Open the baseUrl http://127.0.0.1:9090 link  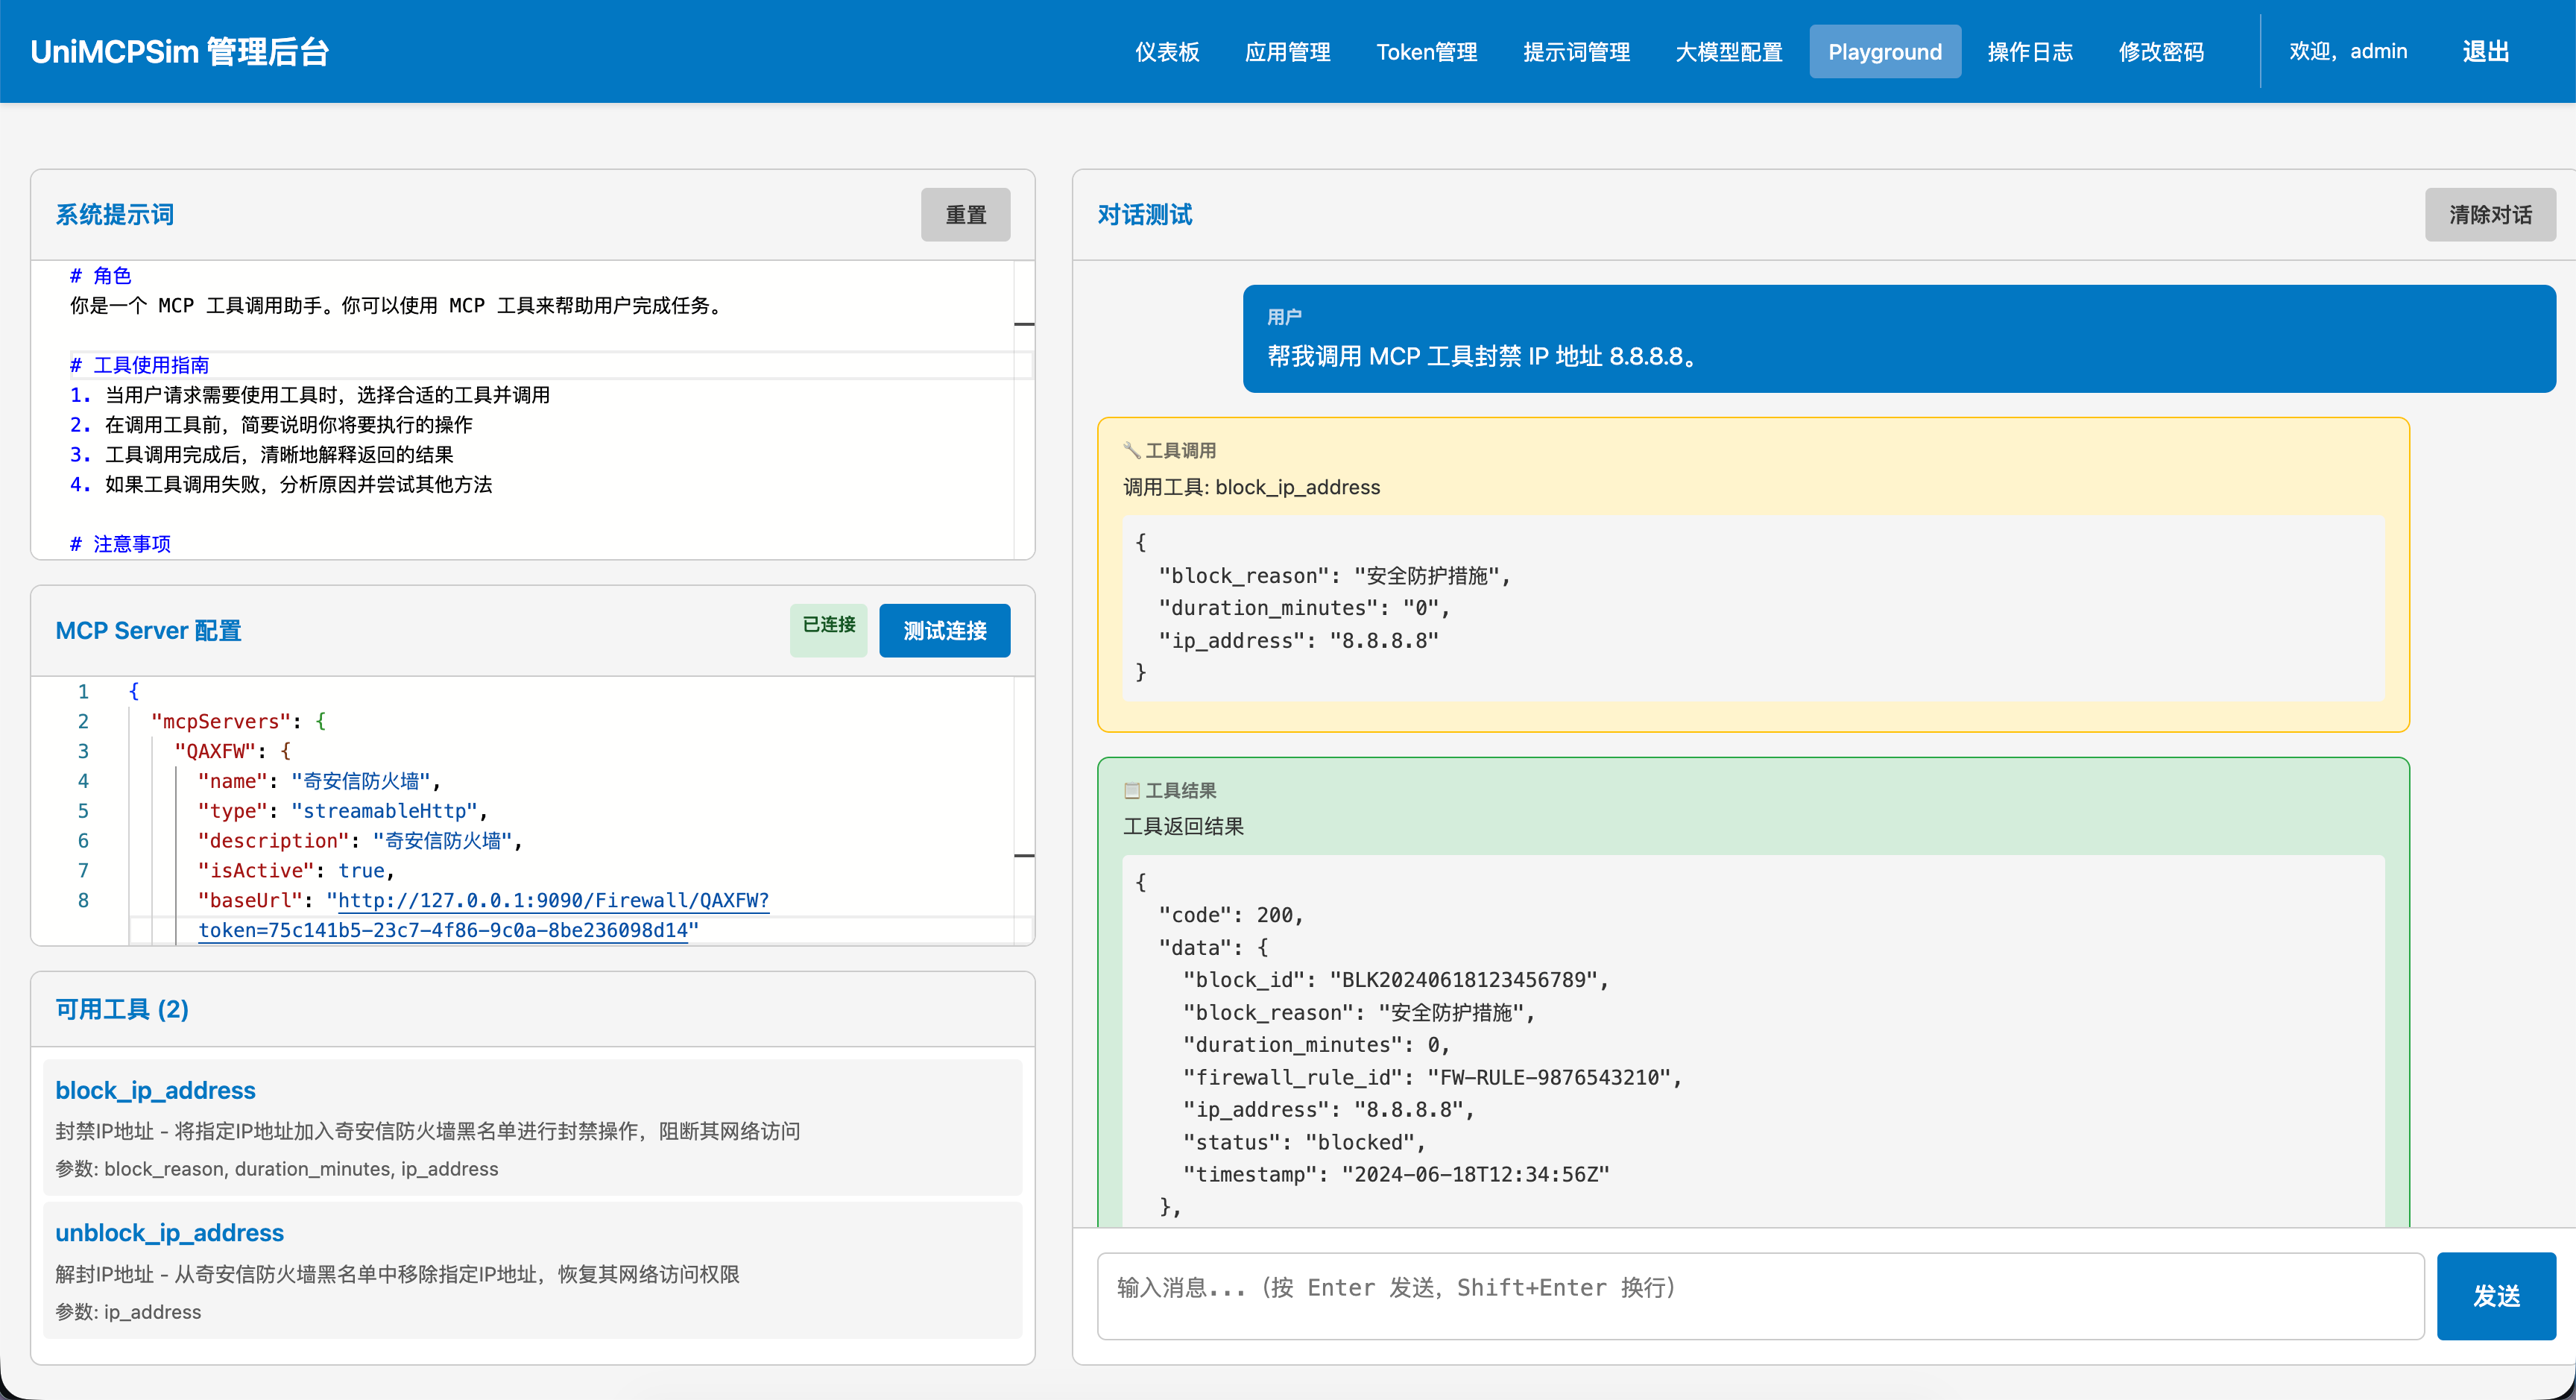coord(553,900)
